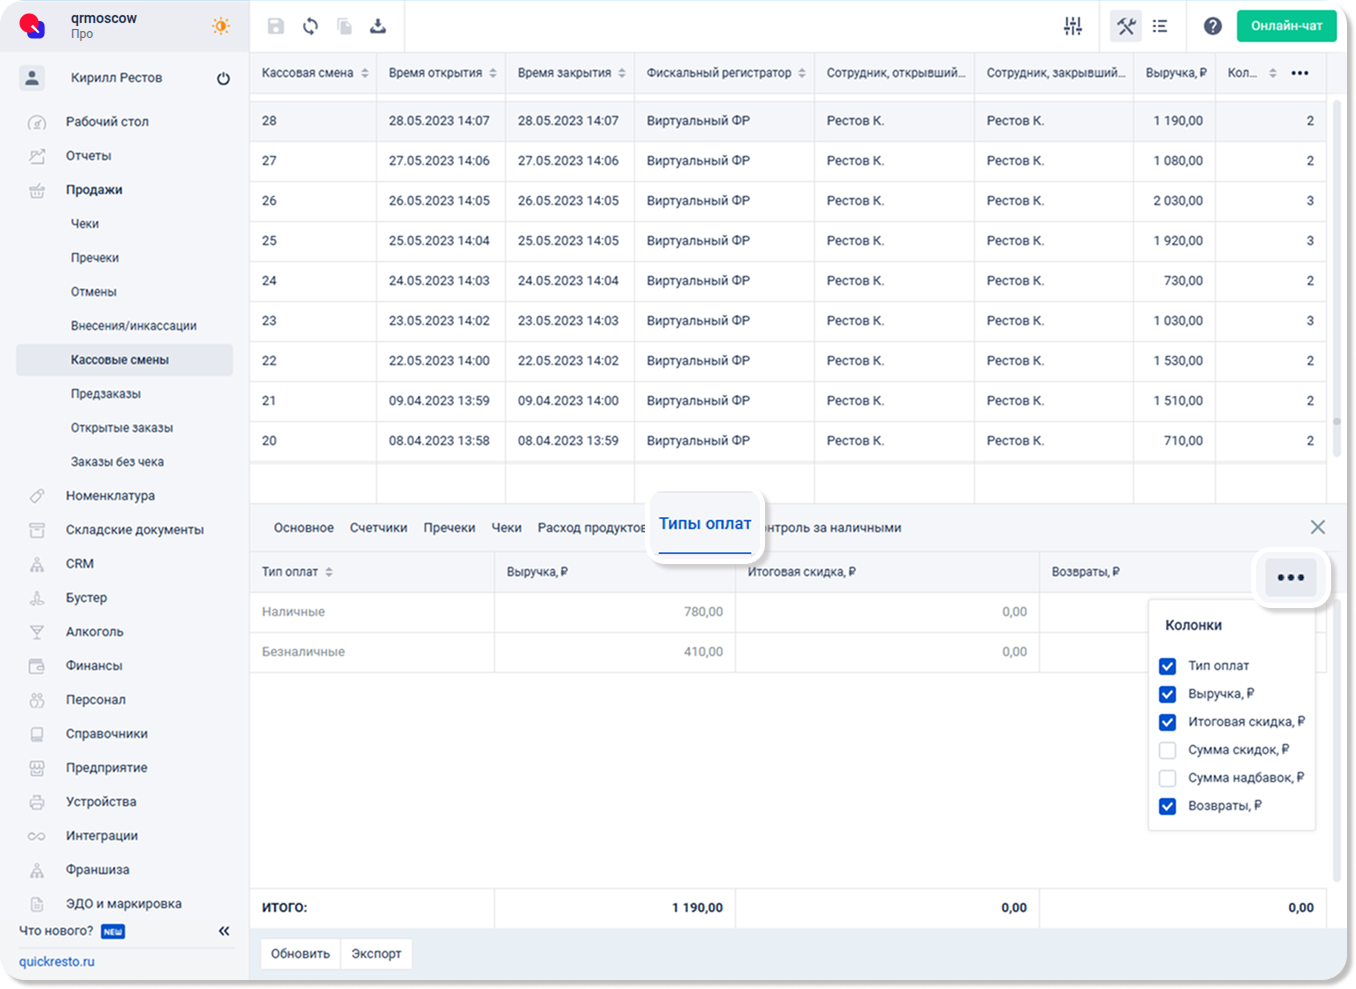The height and width of the screenshot is (989, 1356).
Task: Toggle the sun theme icon
Action: tap(221, 26)
